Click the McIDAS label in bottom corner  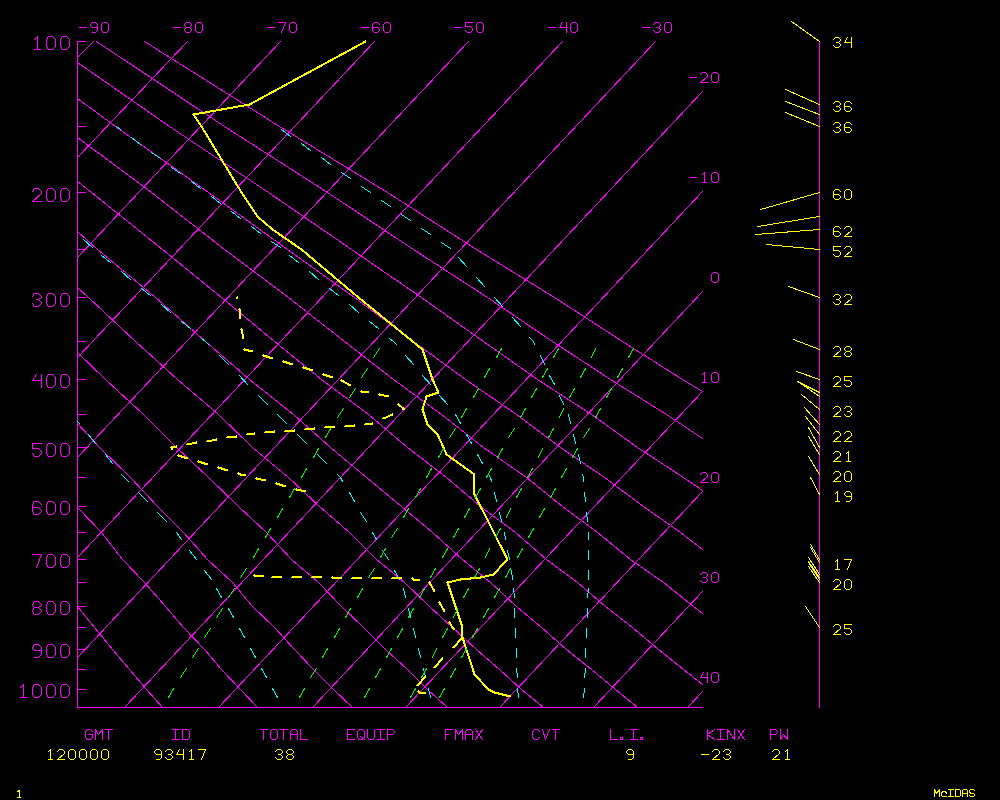[x=954, y=792]
